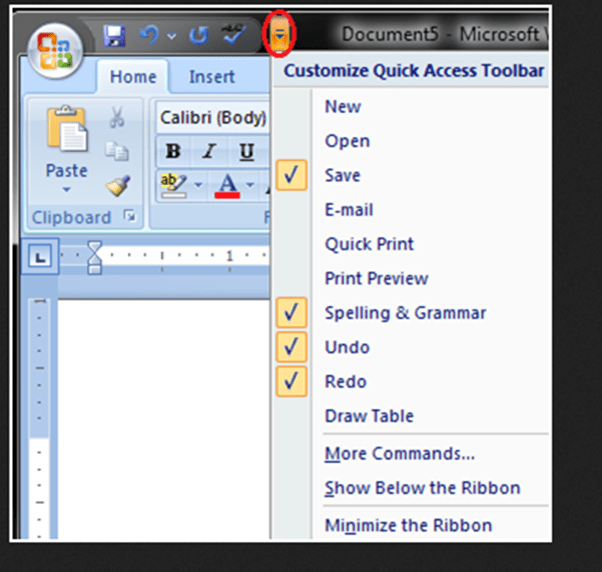
Task: Enable Draw Table in the menu
Action: 411,416
